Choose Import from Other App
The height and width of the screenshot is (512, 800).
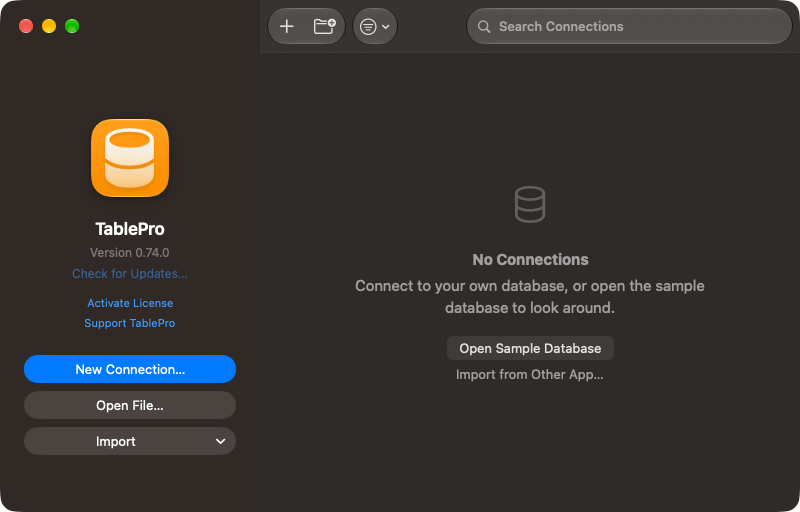click(x=530, y=375)
